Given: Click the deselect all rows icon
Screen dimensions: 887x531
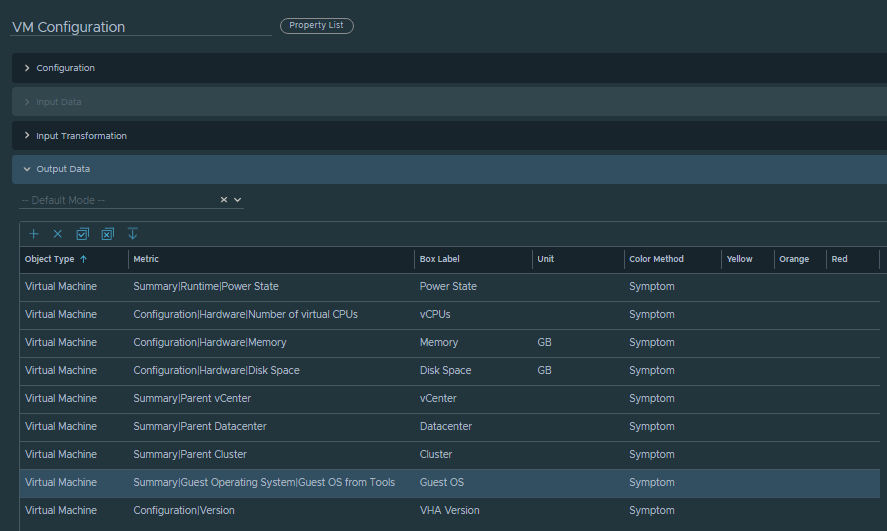Looking at the screenshot, I should pyautogui.click(x=108, y=234).
